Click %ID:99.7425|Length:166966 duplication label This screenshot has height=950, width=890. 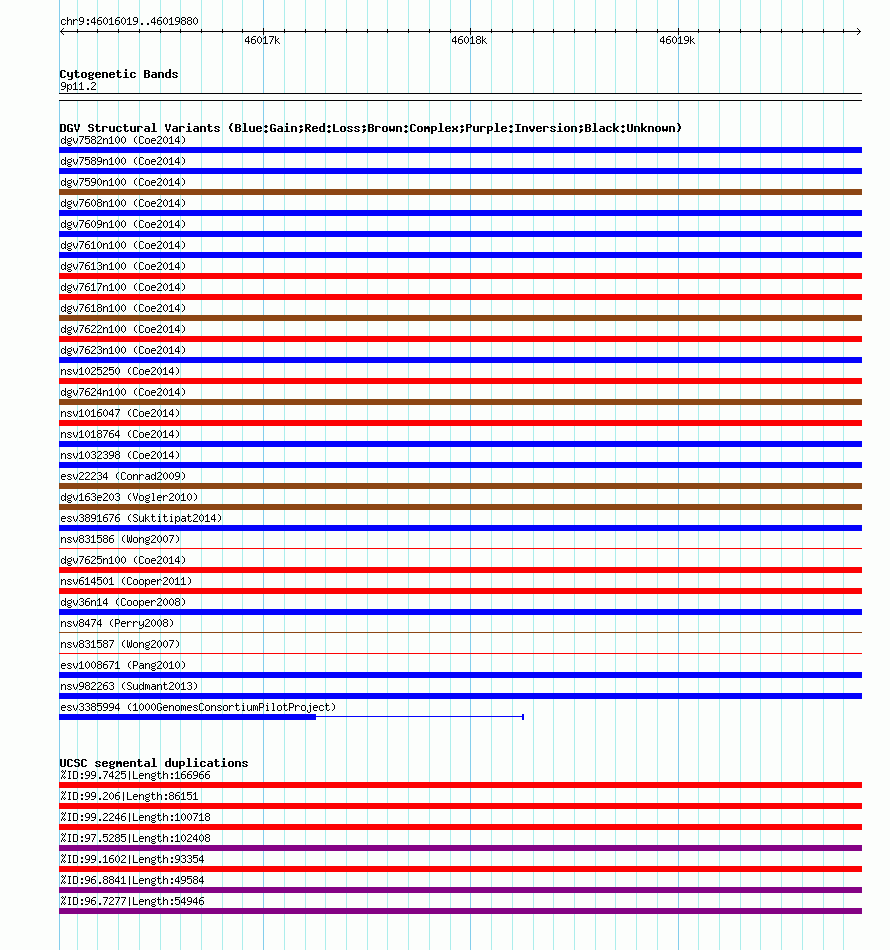(x=135, y=776)
